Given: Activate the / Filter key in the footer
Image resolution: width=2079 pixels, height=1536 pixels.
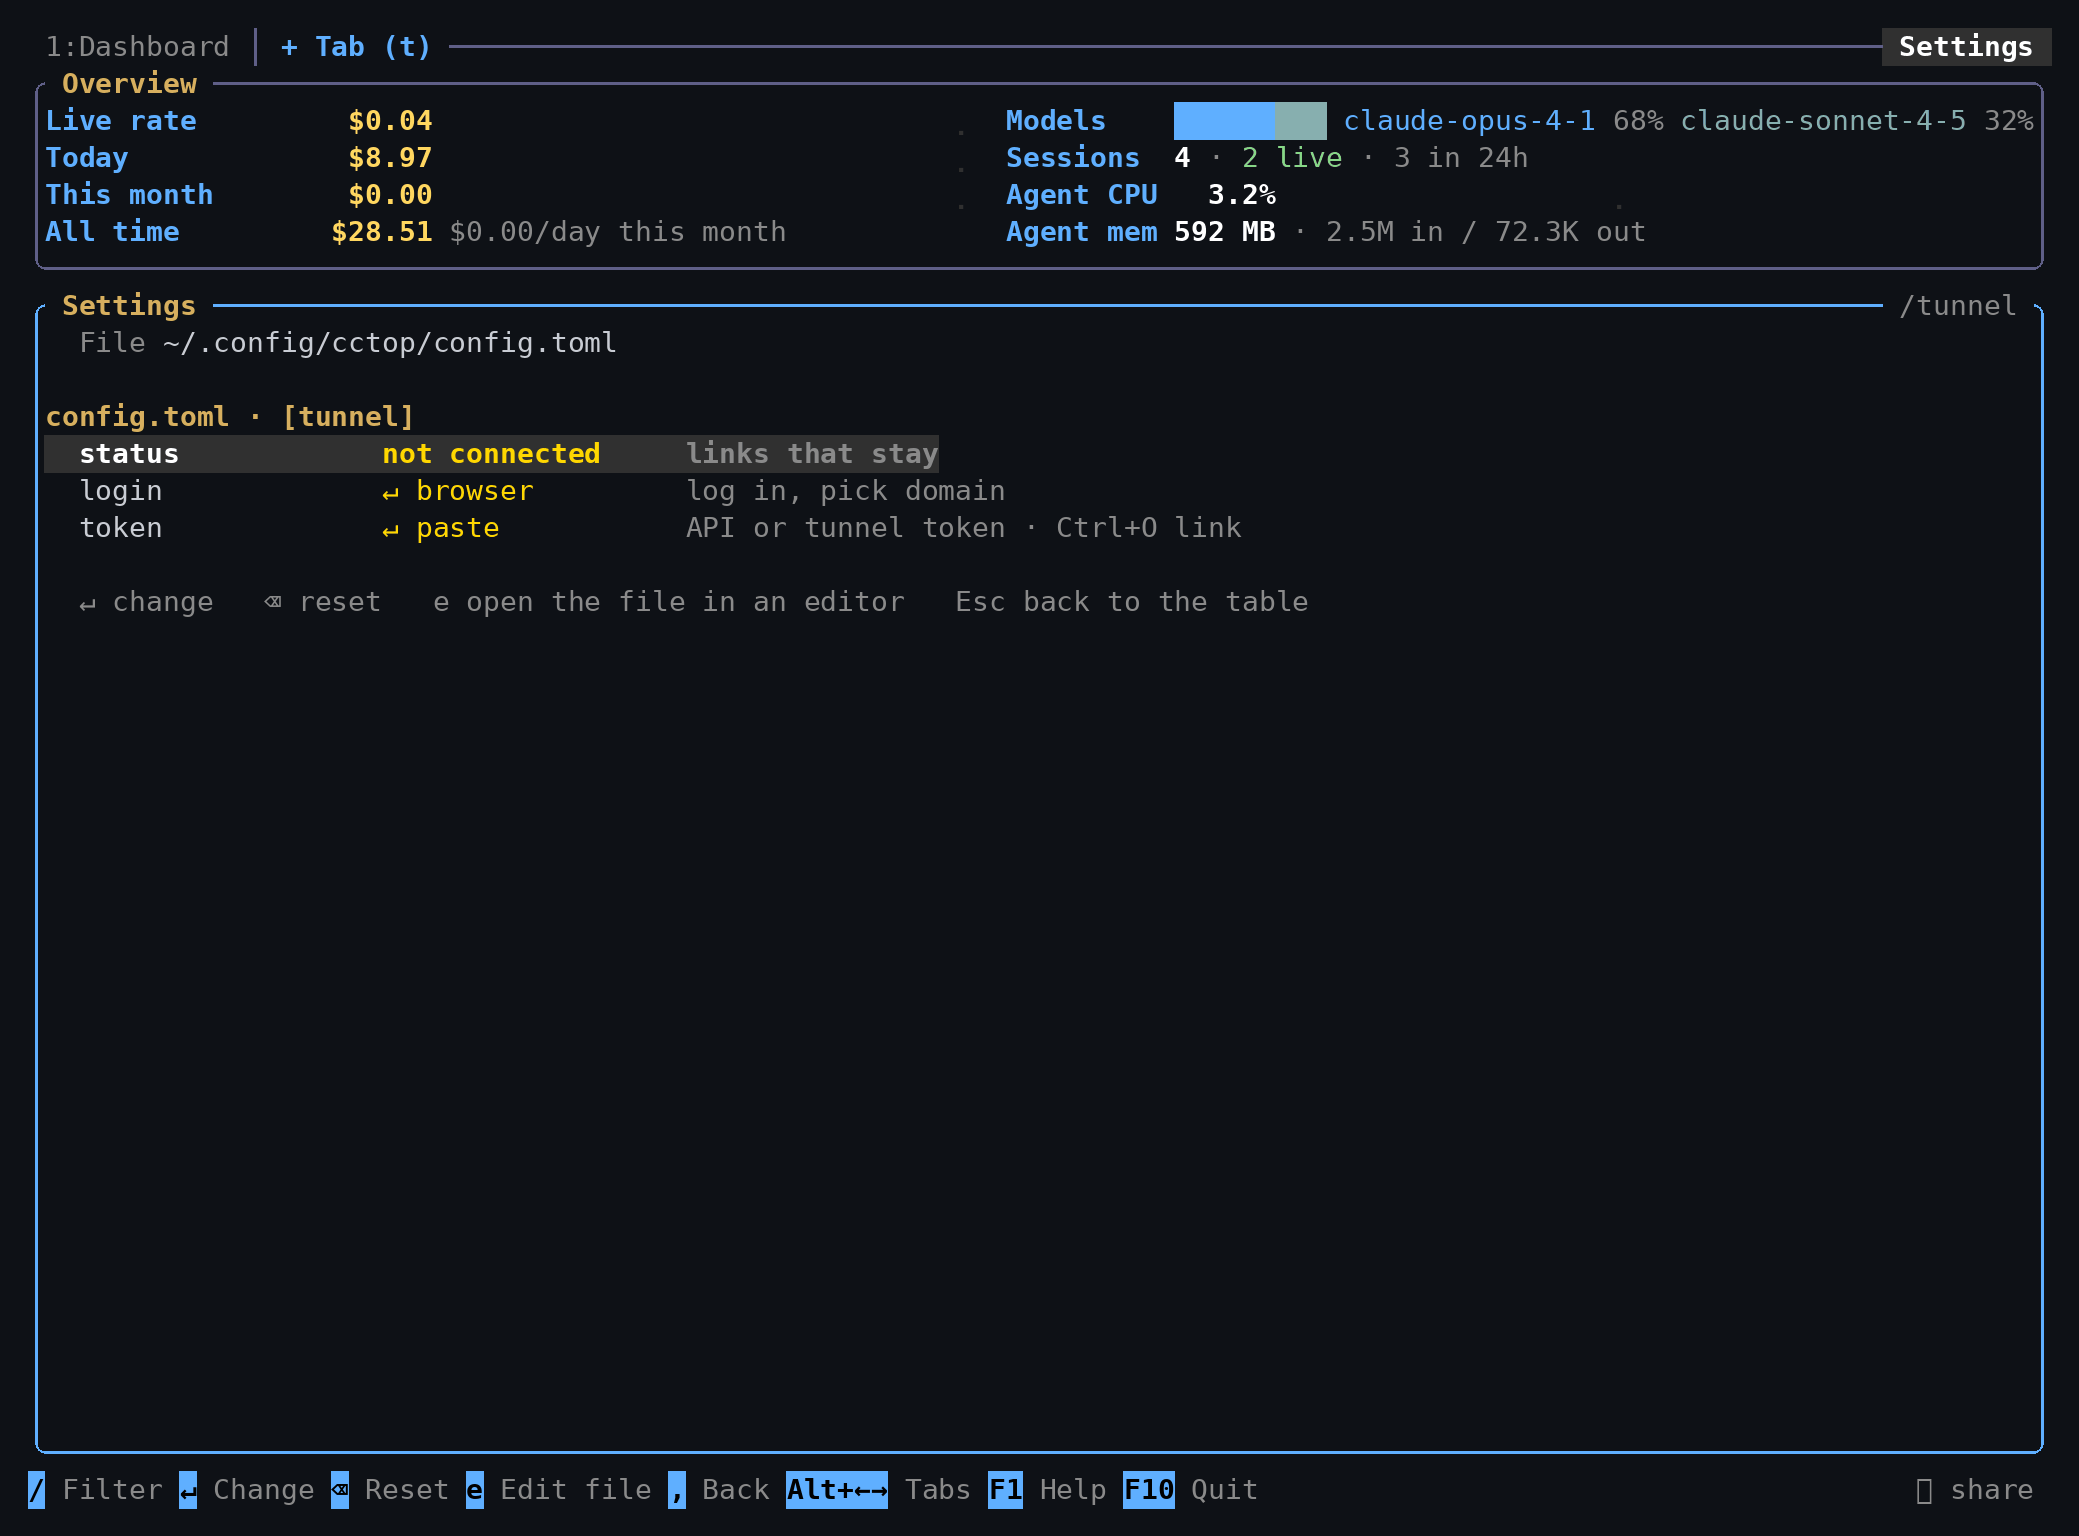Looking at the screenshot, I should [36, 1490].
